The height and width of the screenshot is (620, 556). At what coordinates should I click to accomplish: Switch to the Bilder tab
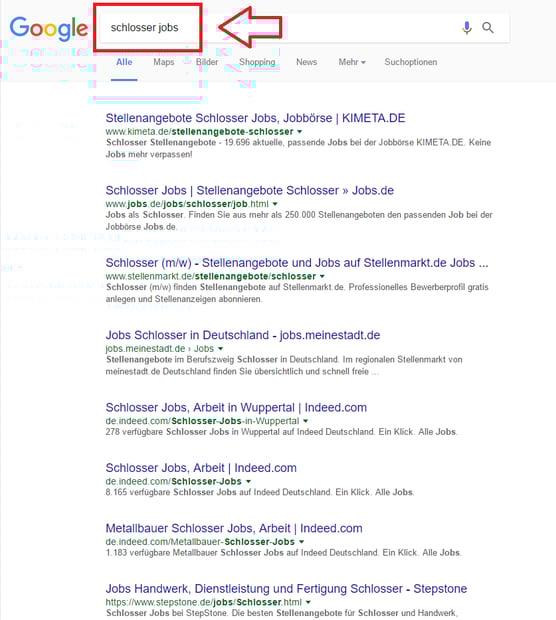pos(207,62)
